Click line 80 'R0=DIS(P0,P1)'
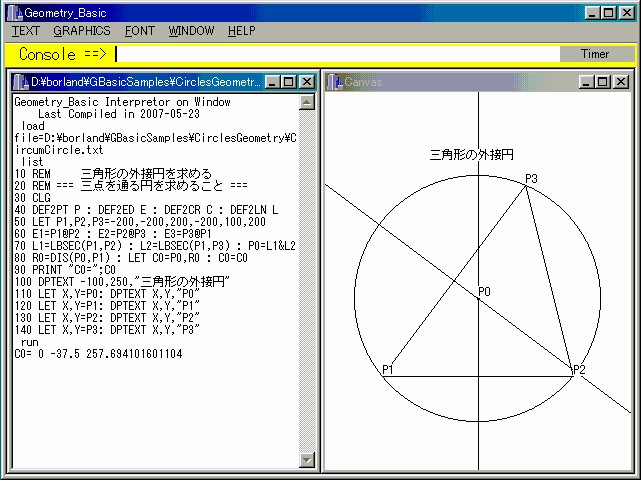 (x=131, y=258)
